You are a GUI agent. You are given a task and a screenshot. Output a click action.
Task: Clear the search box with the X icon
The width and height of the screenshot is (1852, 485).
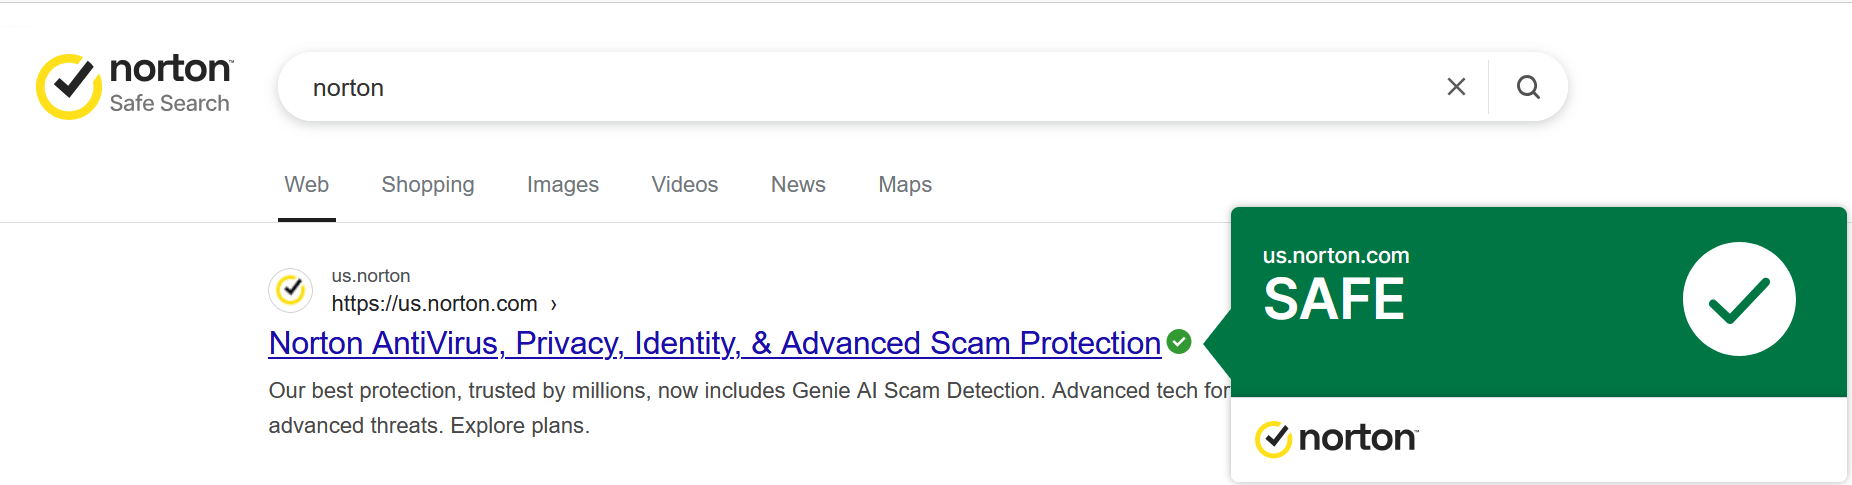pos(1456,87)
